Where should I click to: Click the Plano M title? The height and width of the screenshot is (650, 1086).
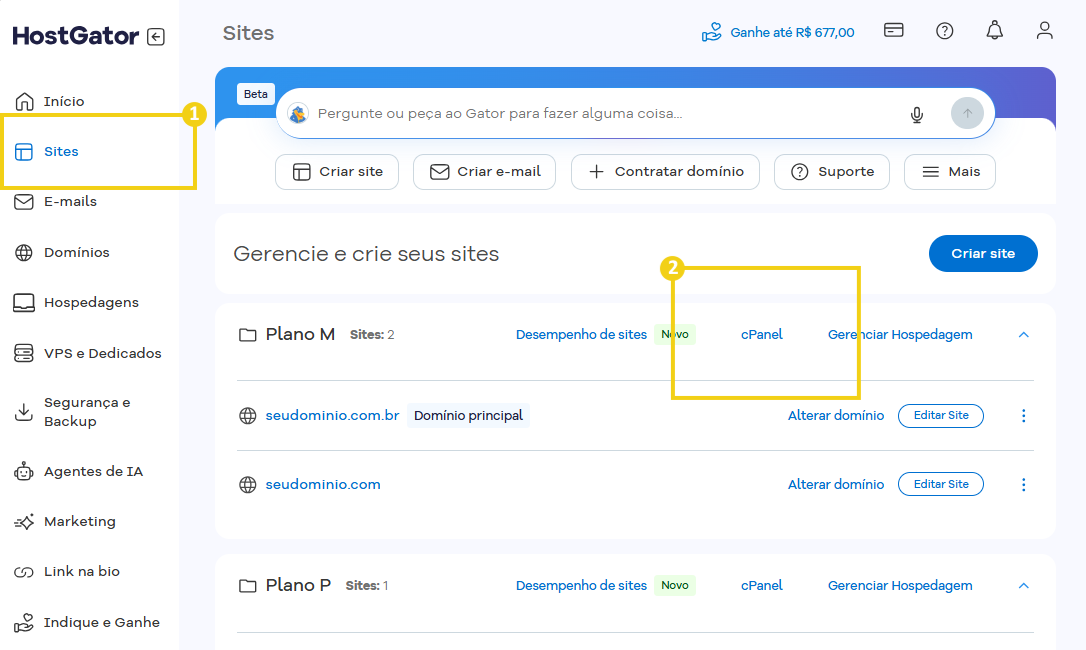(x=301, y=335)
